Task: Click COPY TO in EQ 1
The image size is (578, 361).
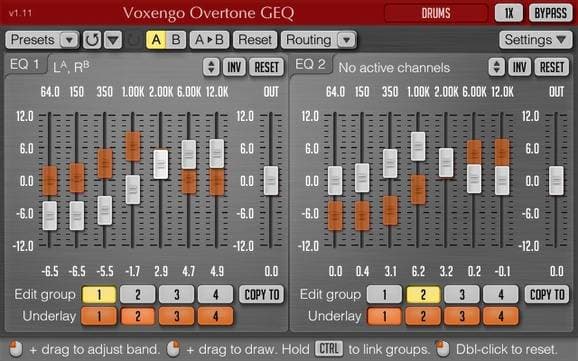Action: [x=262, y=295]
